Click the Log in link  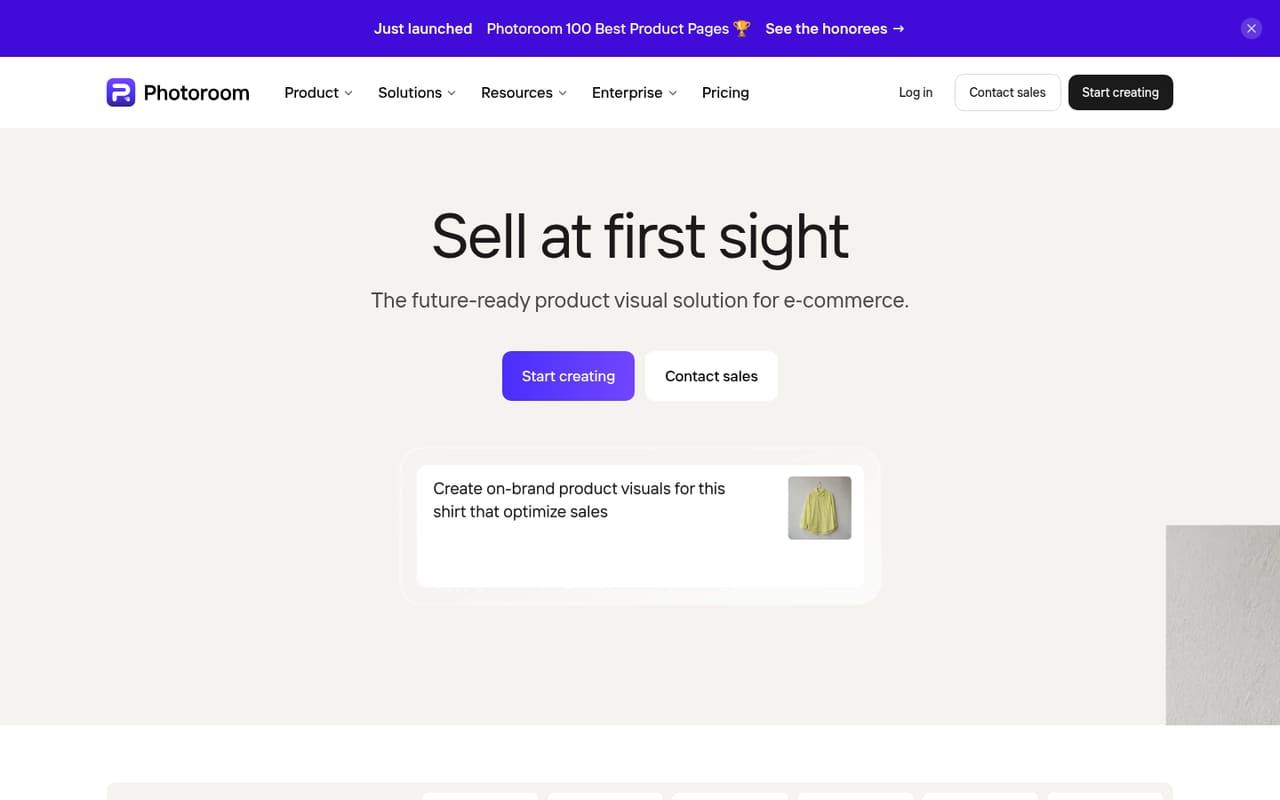[x=915, y=93]
